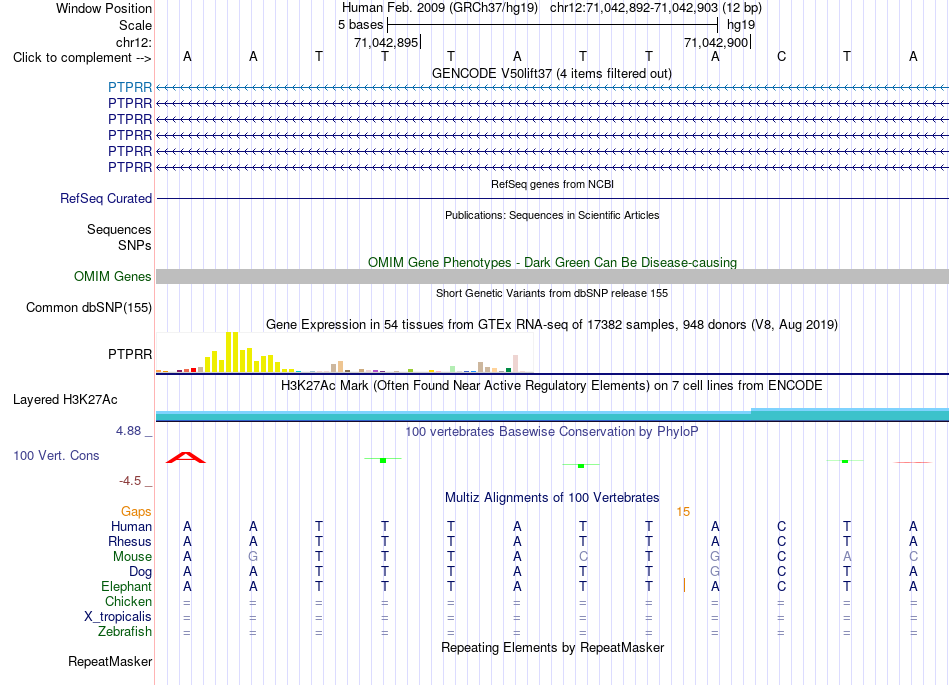Click 'Short Genetic Variants from dbSNP release 155'
This screenshot has height=685, width=950.
coord(552,293)
